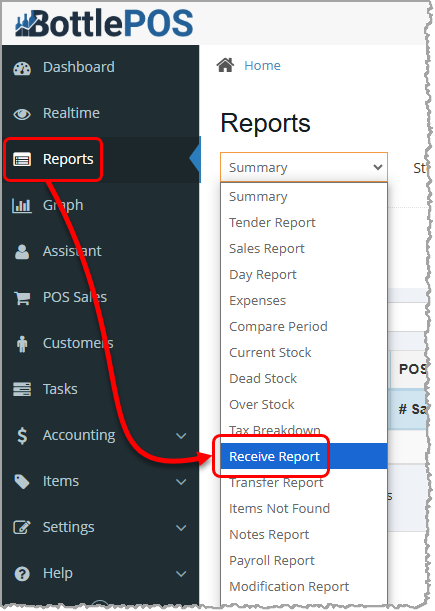
Task: Click the Help question mark icon
Action: 22,574
